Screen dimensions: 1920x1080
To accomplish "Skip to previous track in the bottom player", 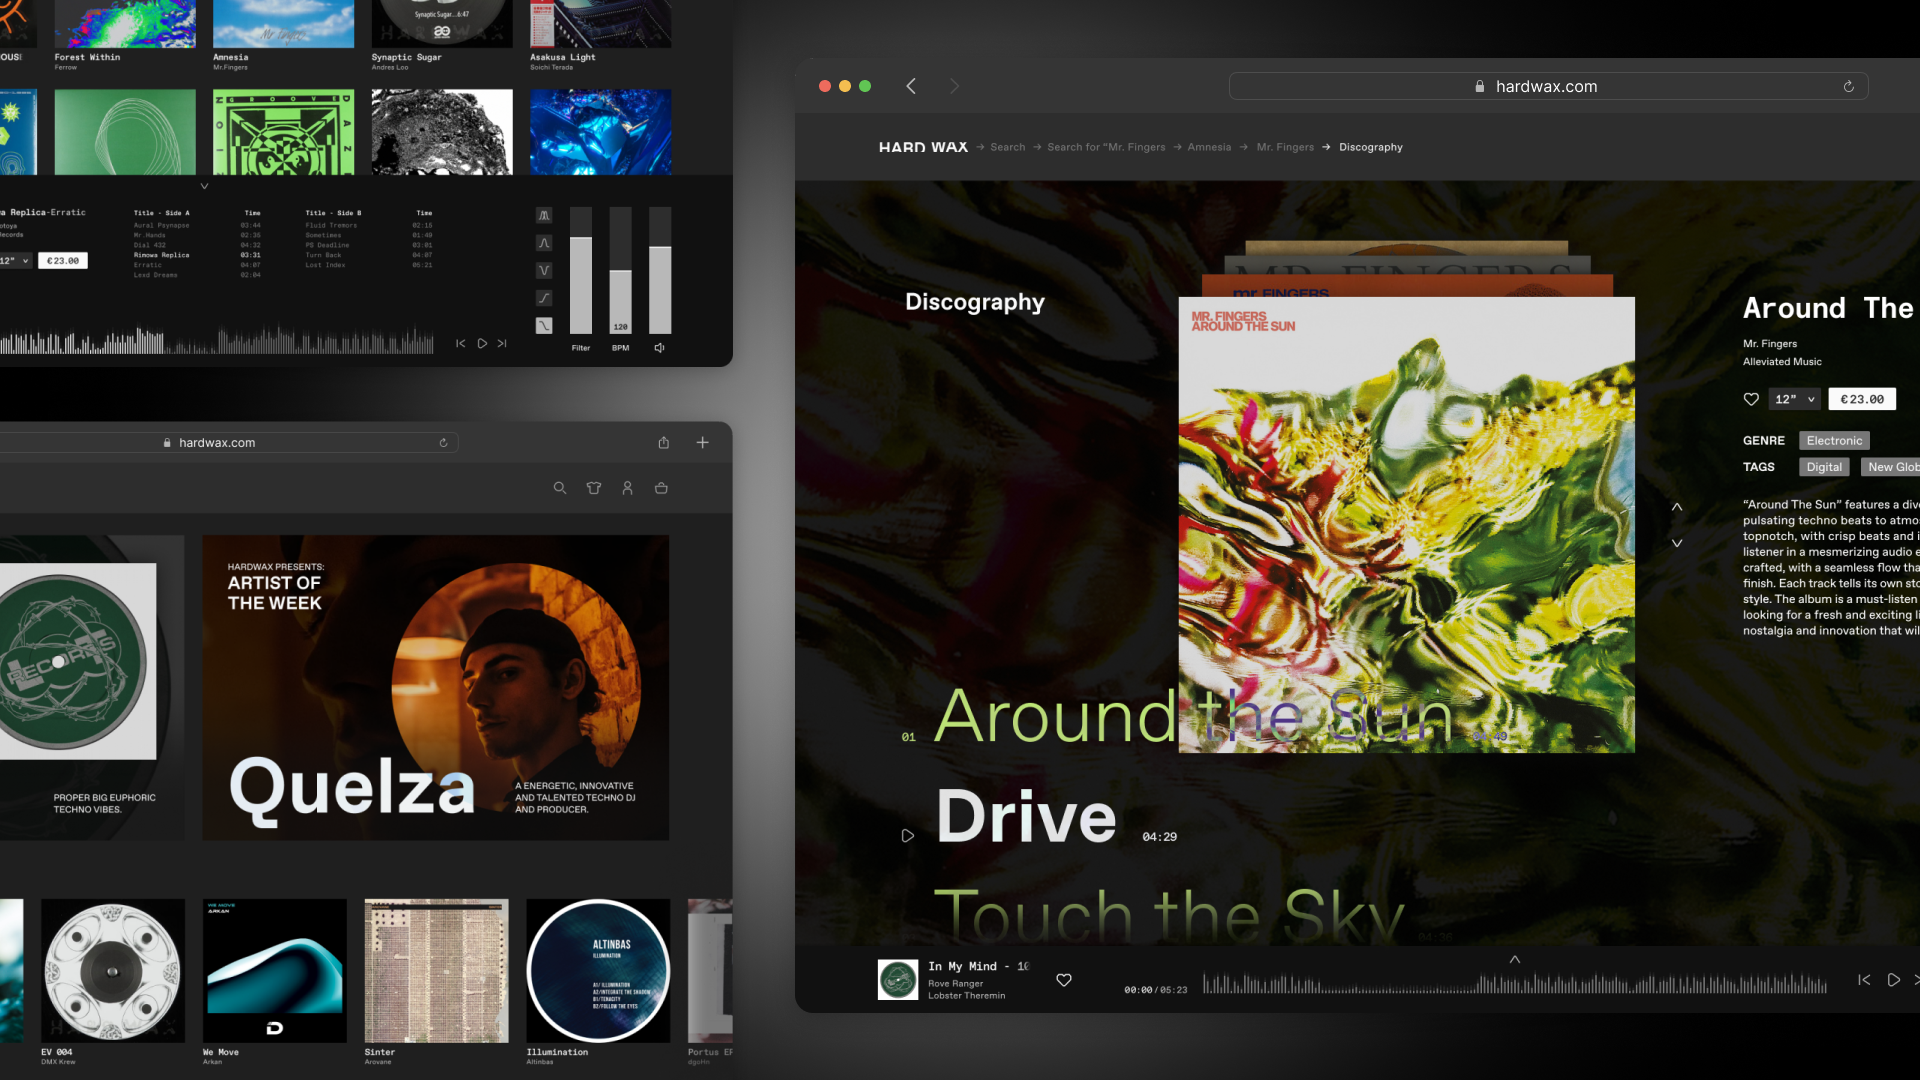I will [x=1864, y=980].
